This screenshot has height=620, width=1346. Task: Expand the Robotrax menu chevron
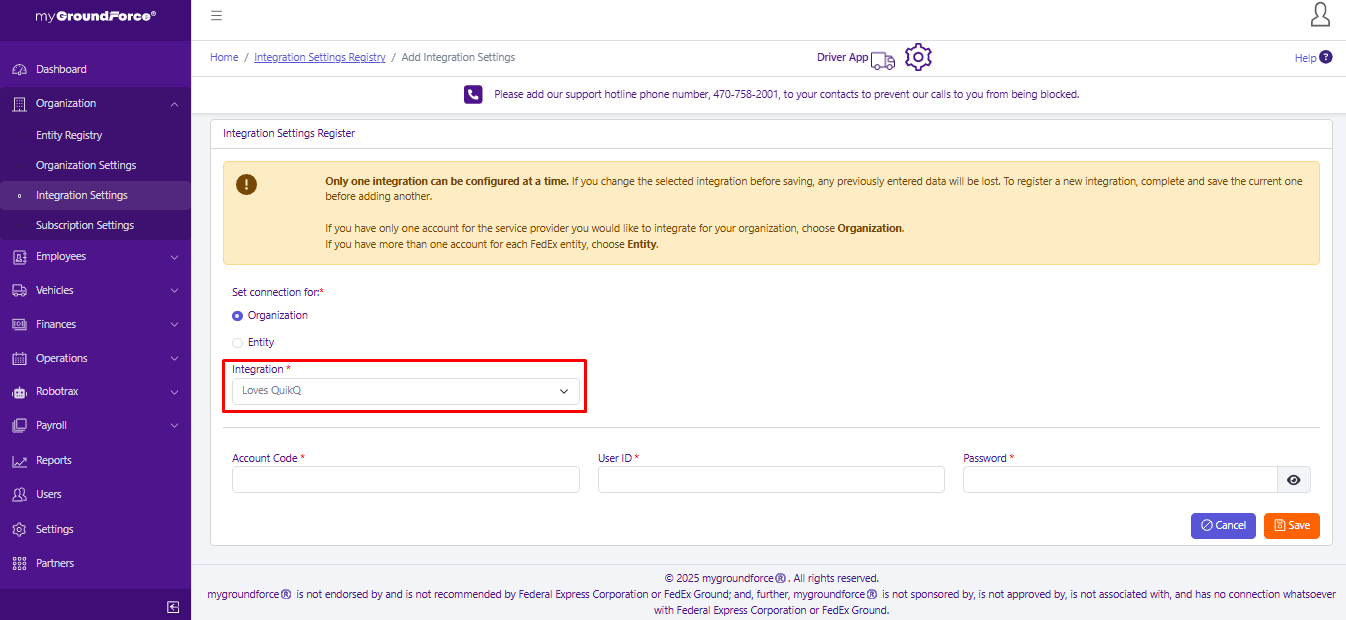[x=175, y=392]
